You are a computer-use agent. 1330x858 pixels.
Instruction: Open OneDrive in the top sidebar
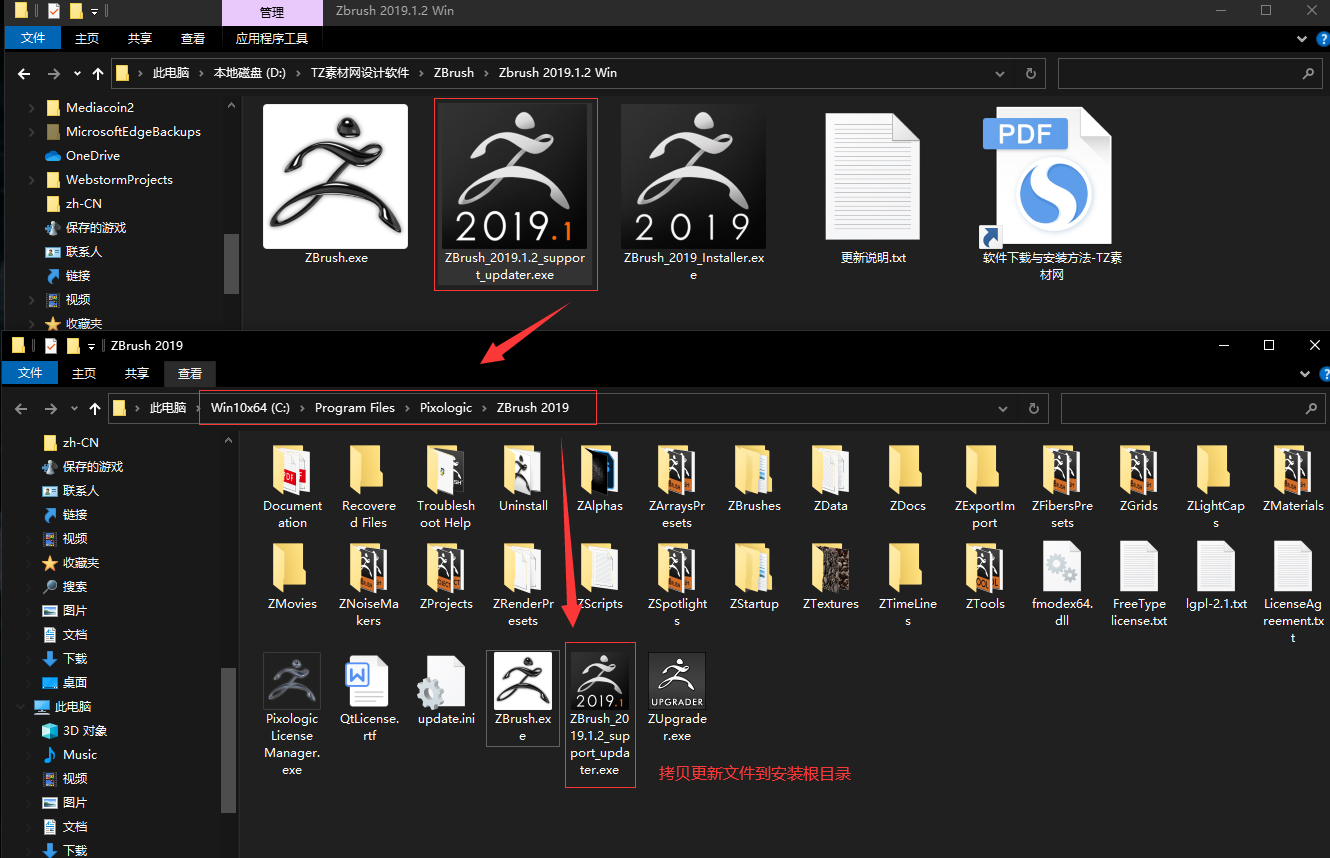(92, 156)
